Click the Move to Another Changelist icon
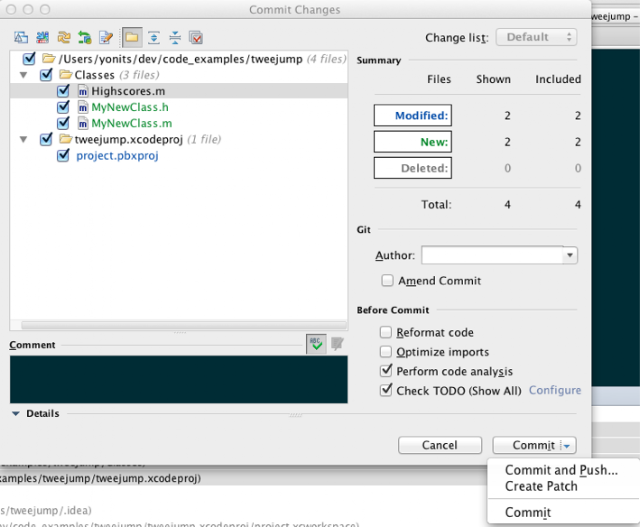The height and width of the screenshot is (527, 640). click(x=42, y=38)
